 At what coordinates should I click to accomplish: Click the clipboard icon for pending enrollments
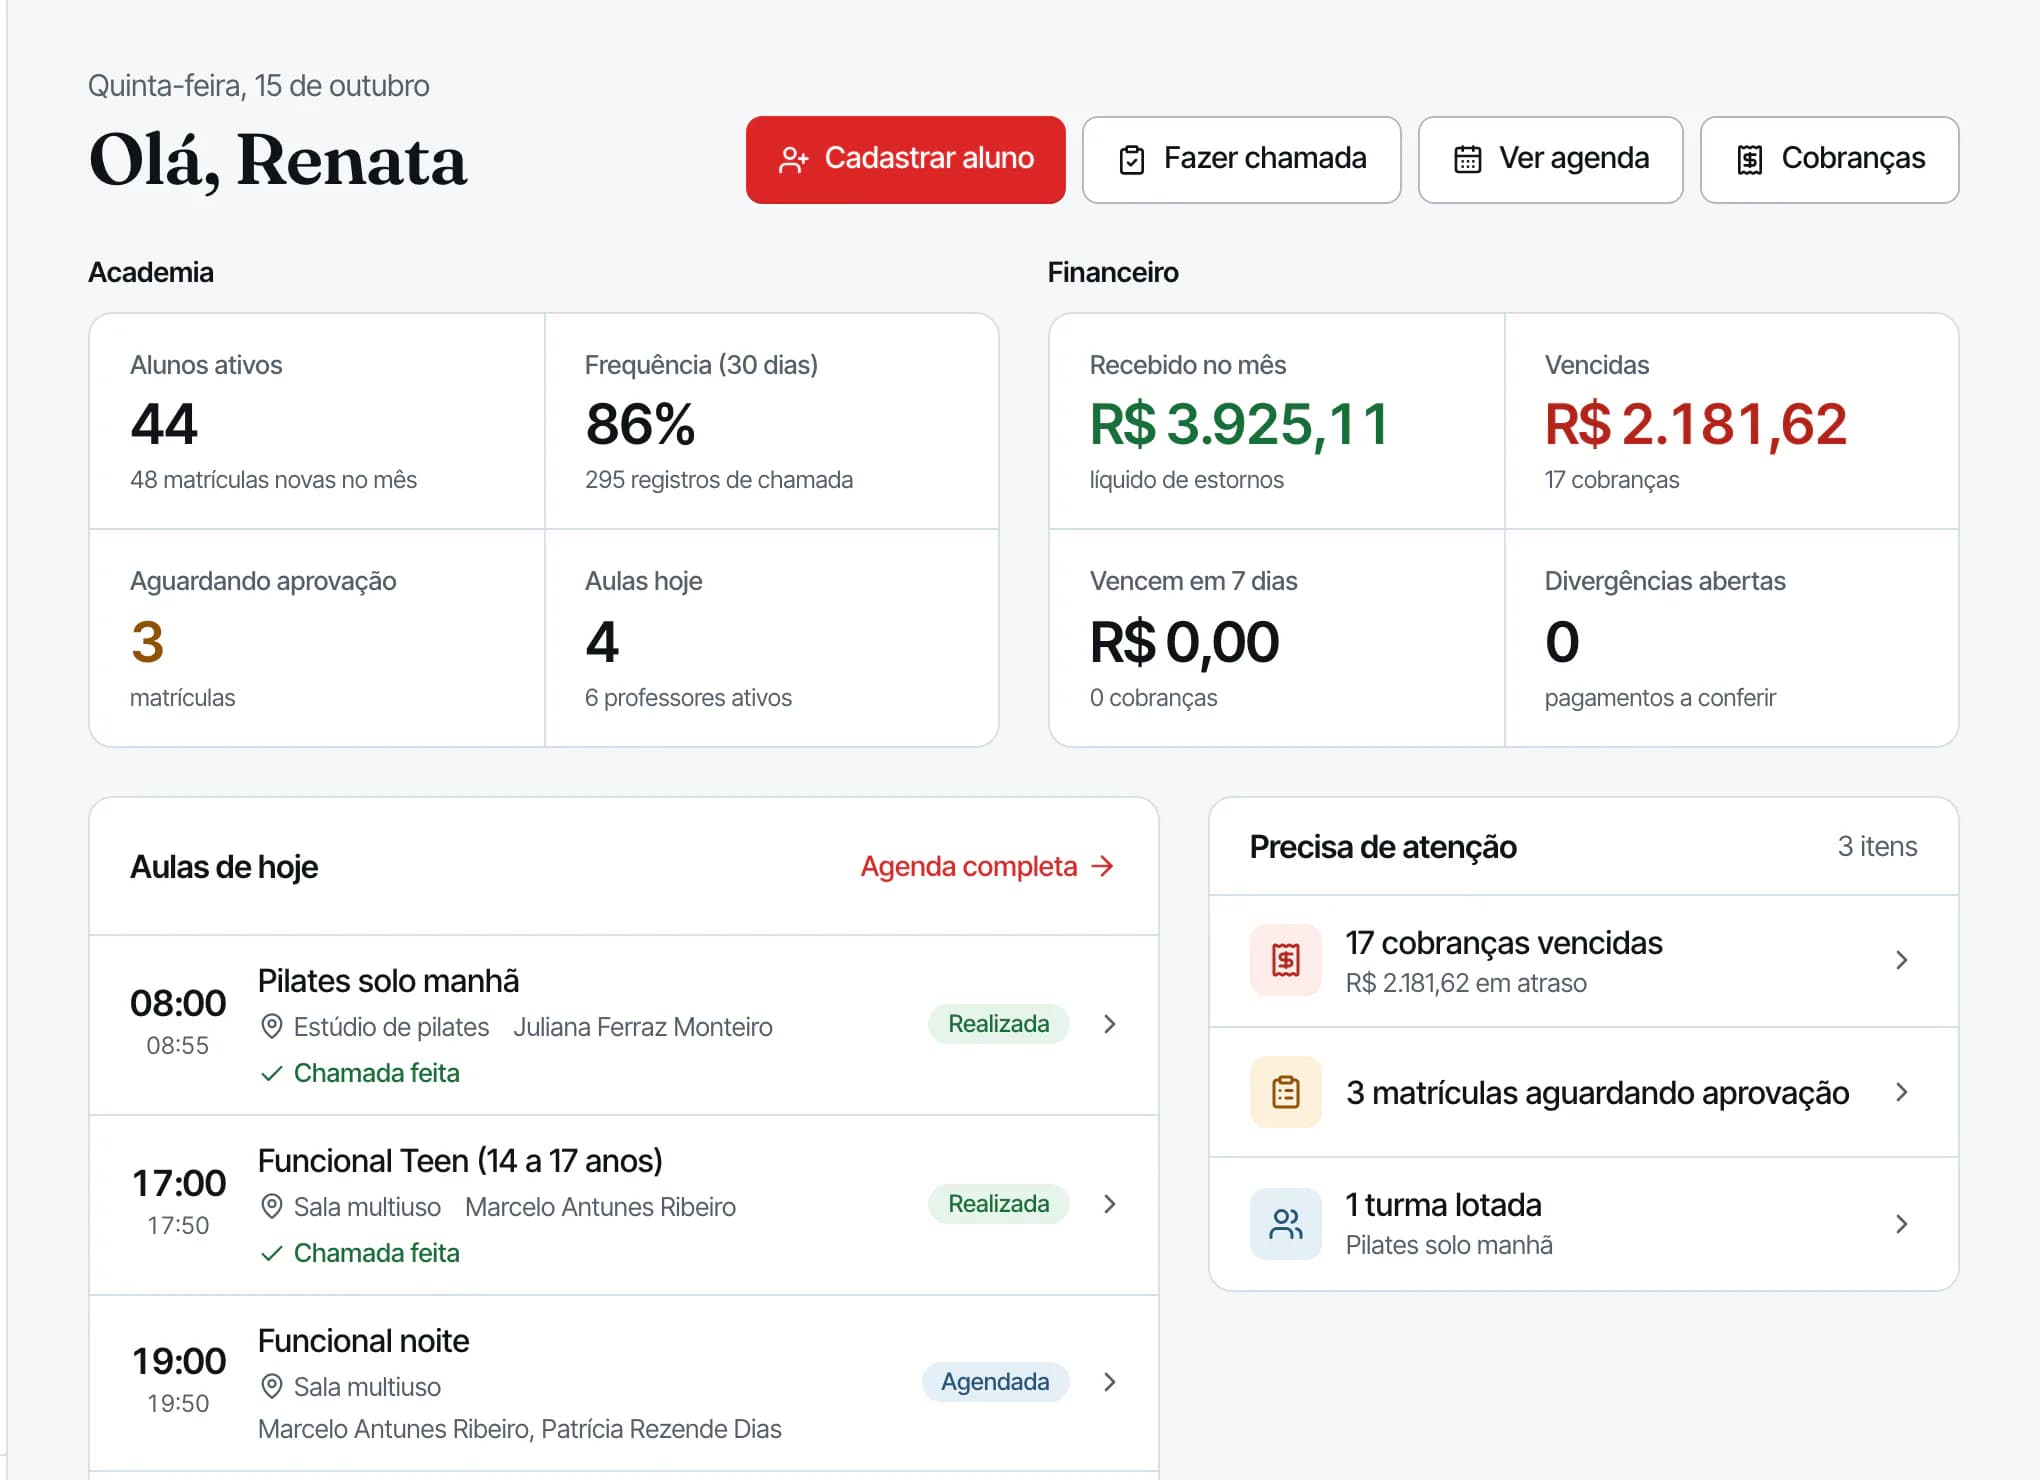[1286, 1092]
